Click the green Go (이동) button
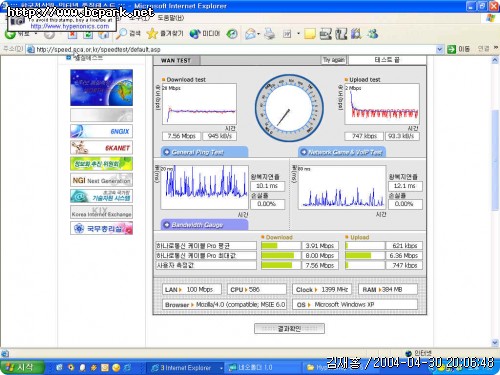This screenshot has width=500, height=375. tap(459, 49)
